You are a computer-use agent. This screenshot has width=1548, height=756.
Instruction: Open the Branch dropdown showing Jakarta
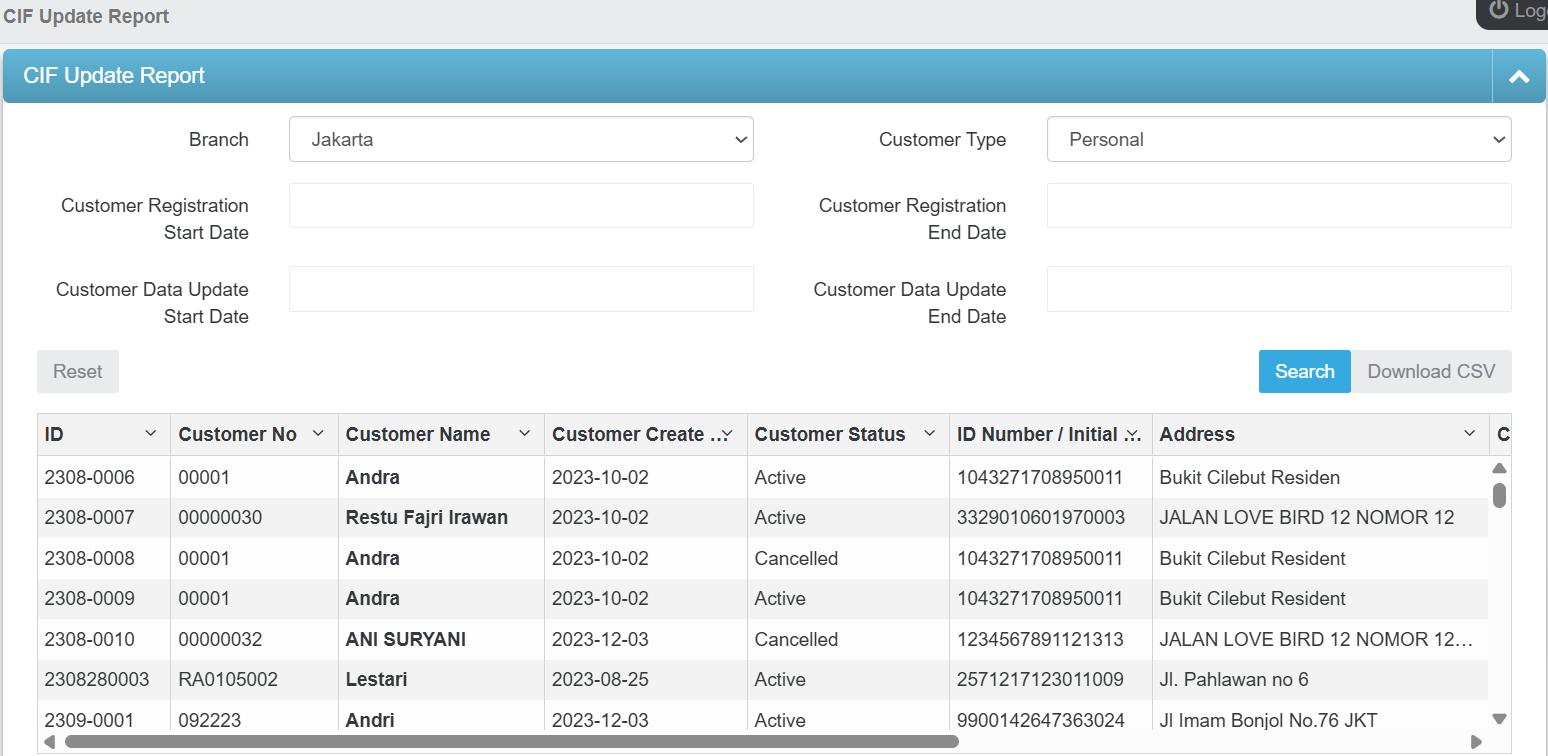coord(520,140)
